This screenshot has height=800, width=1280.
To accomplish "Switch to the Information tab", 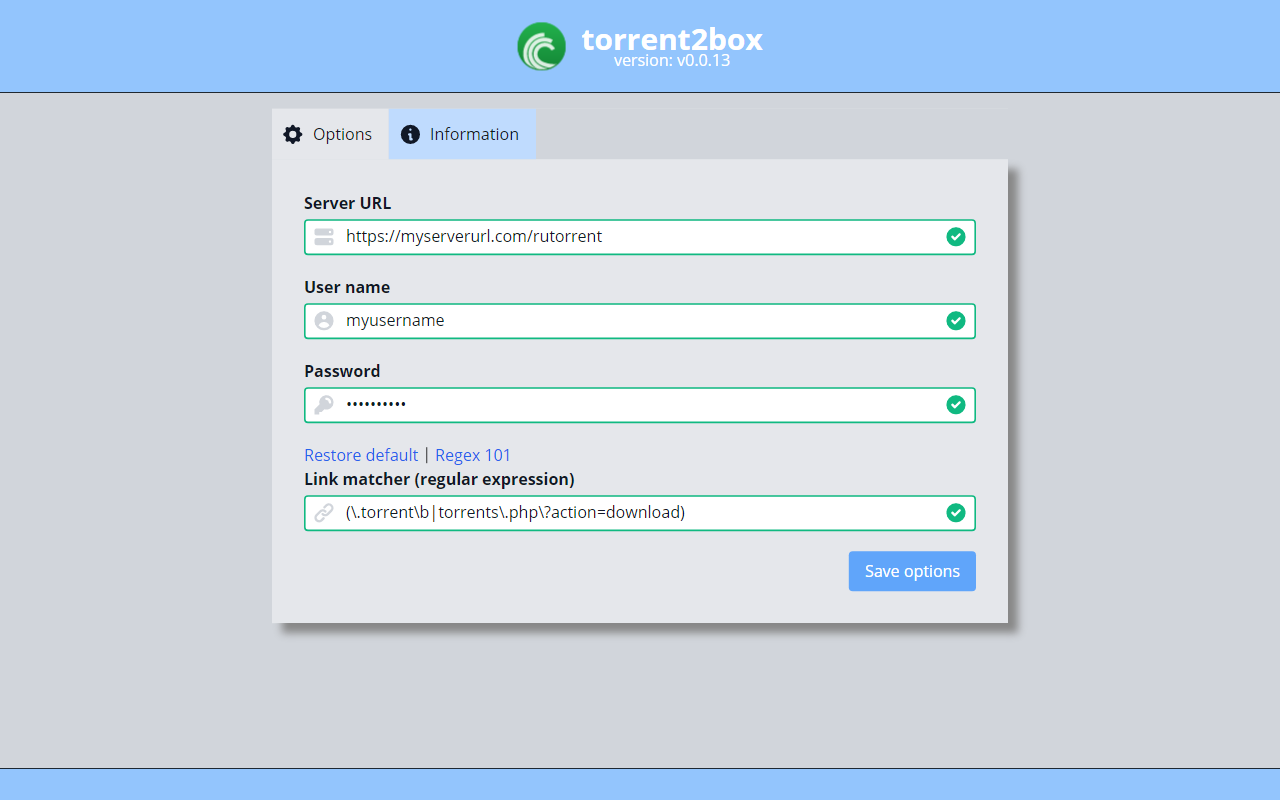I will click(x=462, y=133).
